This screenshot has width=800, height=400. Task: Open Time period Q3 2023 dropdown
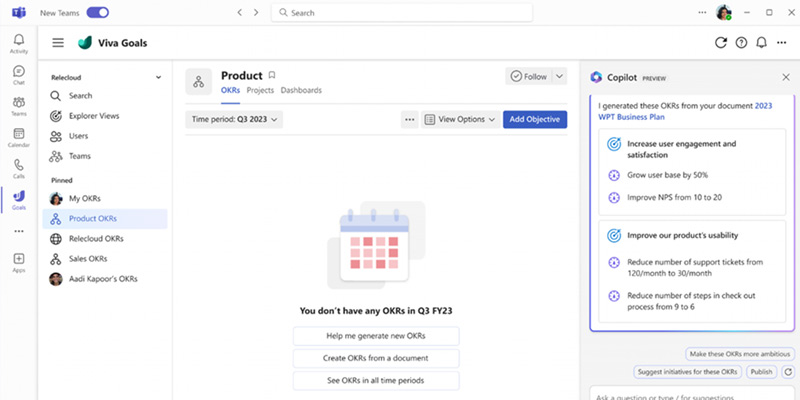(x=234, y=119)
